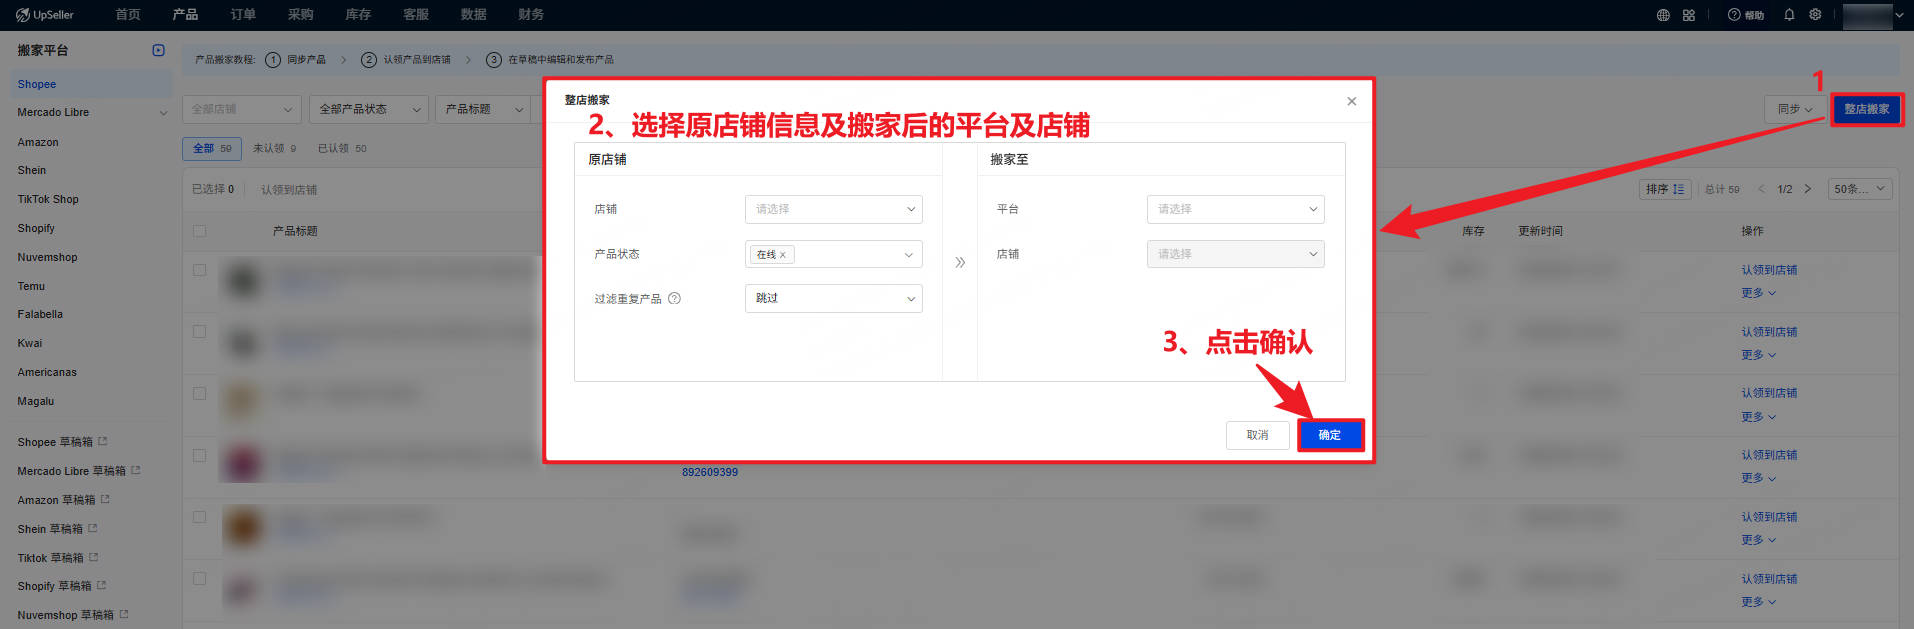
Task: Open the 产品标题 search type dropdown
Action: (x=484, y=109)
